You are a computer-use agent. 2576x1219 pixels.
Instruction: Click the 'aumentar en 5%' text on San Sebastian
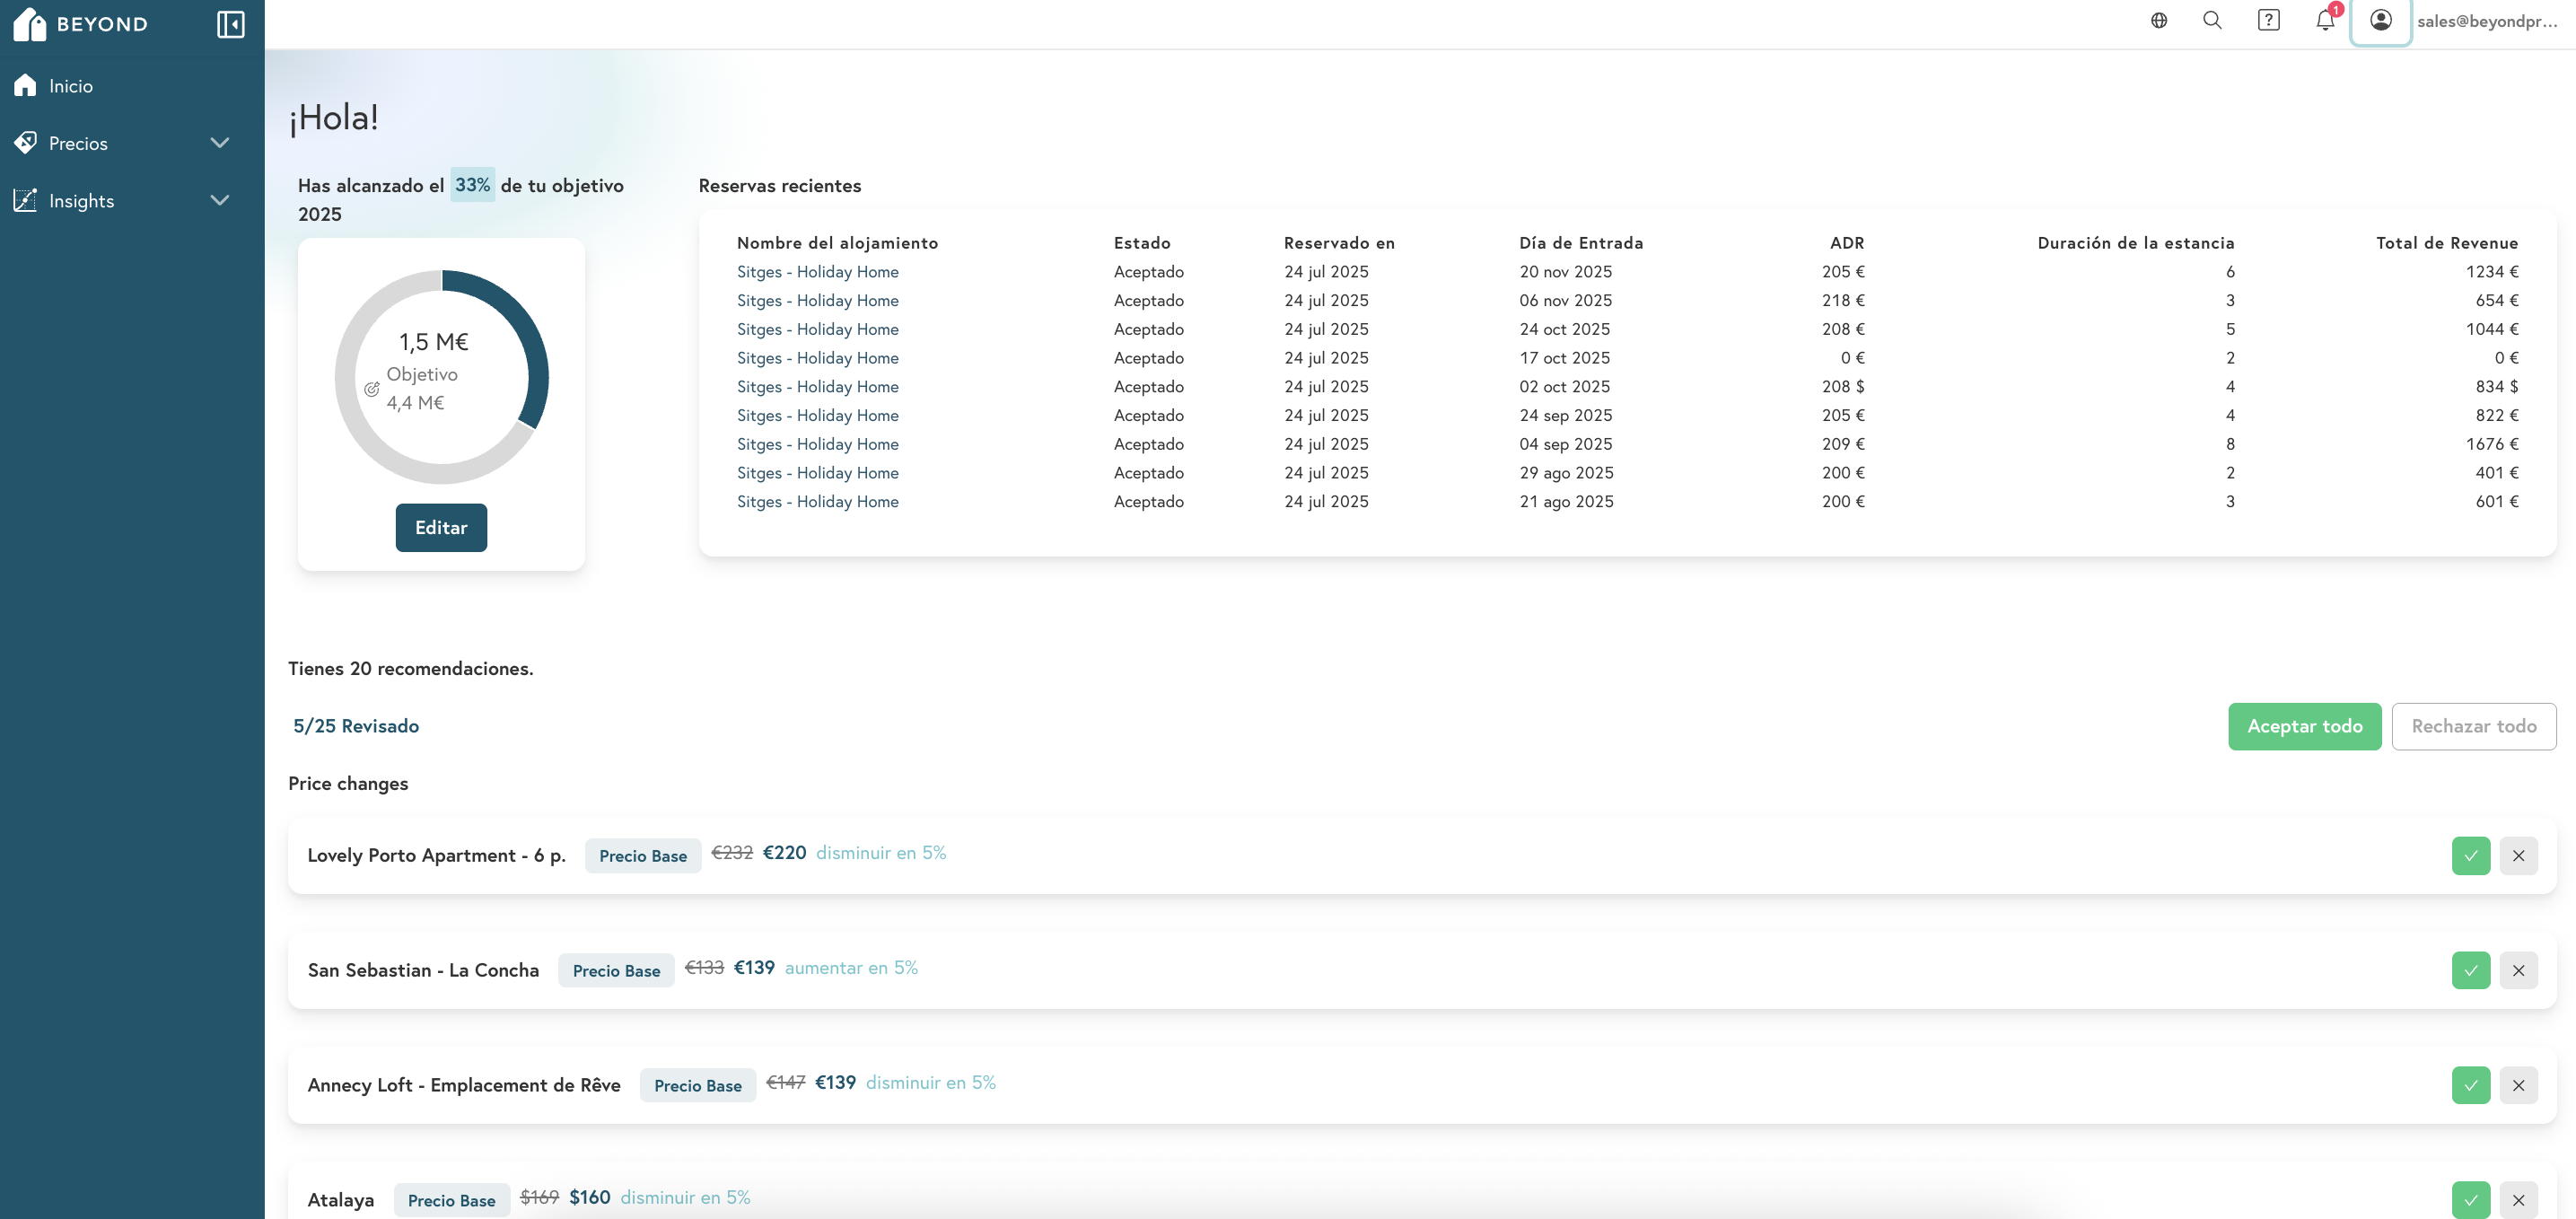851,968
